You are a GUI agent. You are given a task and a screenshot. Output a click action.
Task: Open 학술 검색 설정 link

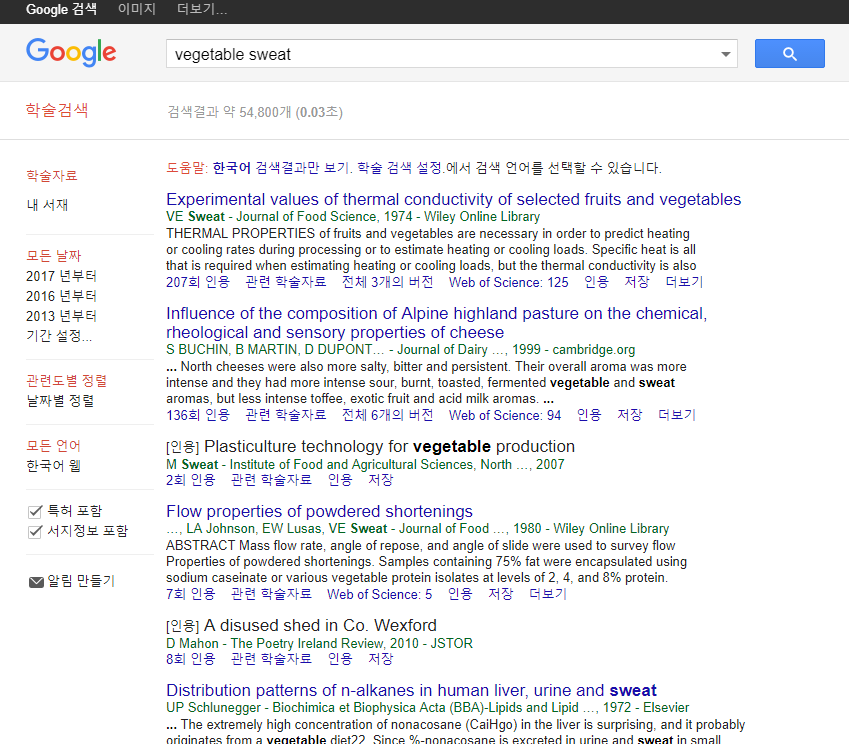400,168
